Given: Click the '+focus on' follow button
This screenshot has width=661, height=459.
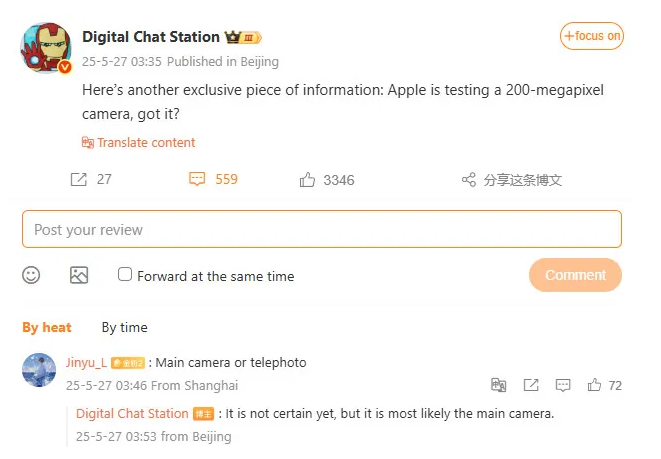Looking at the screenshot, I should point(592,36).
